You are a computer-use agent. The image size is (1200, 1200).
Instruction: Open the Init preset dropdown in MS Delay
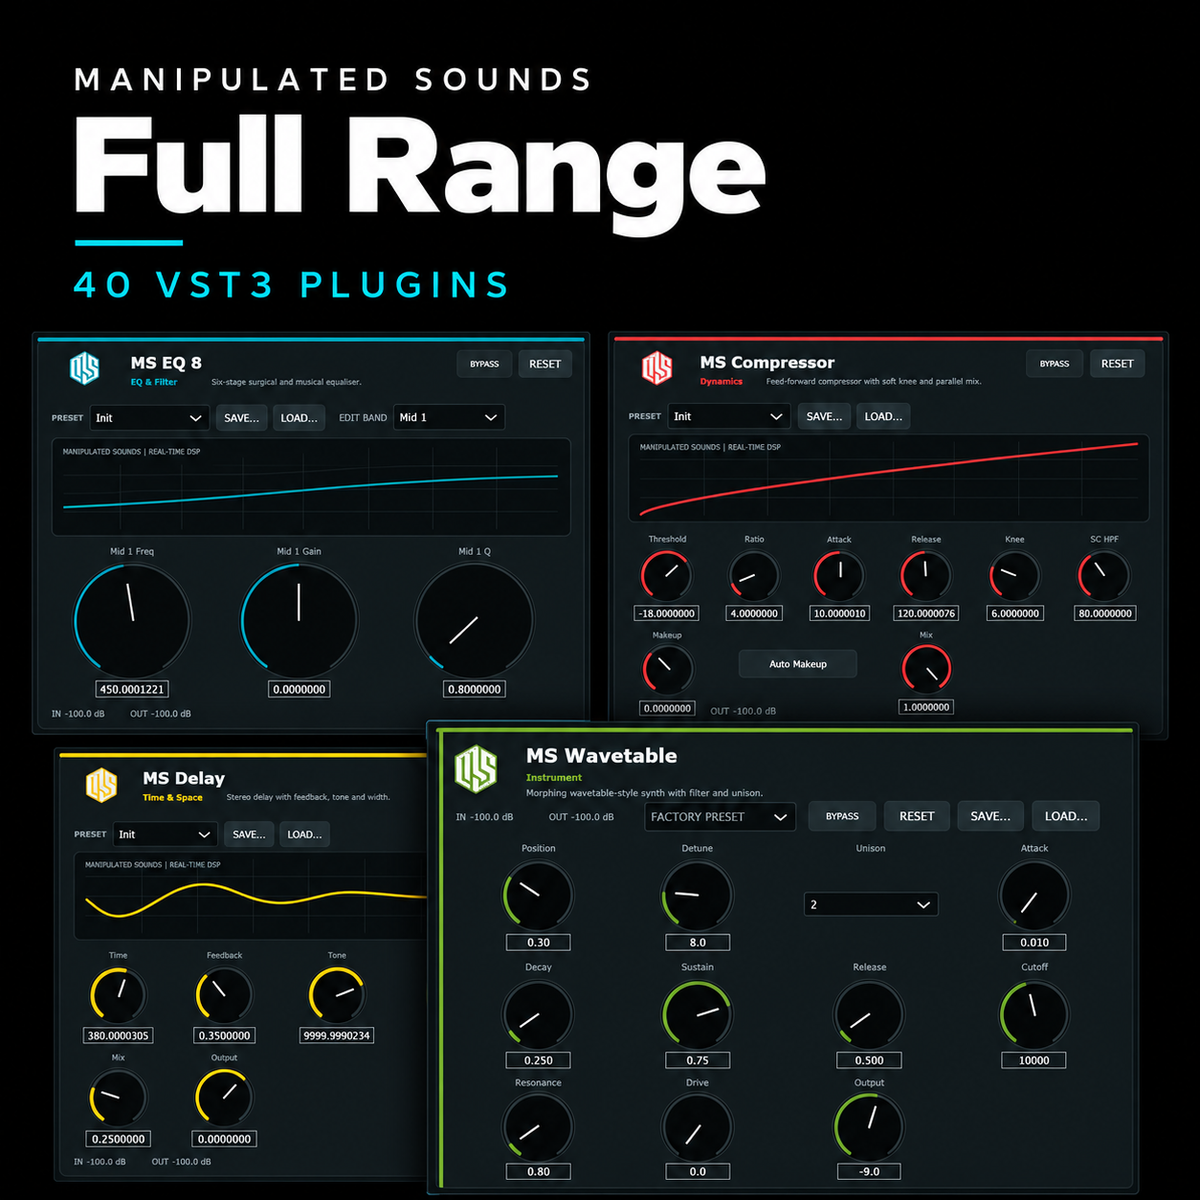[164, 834]
